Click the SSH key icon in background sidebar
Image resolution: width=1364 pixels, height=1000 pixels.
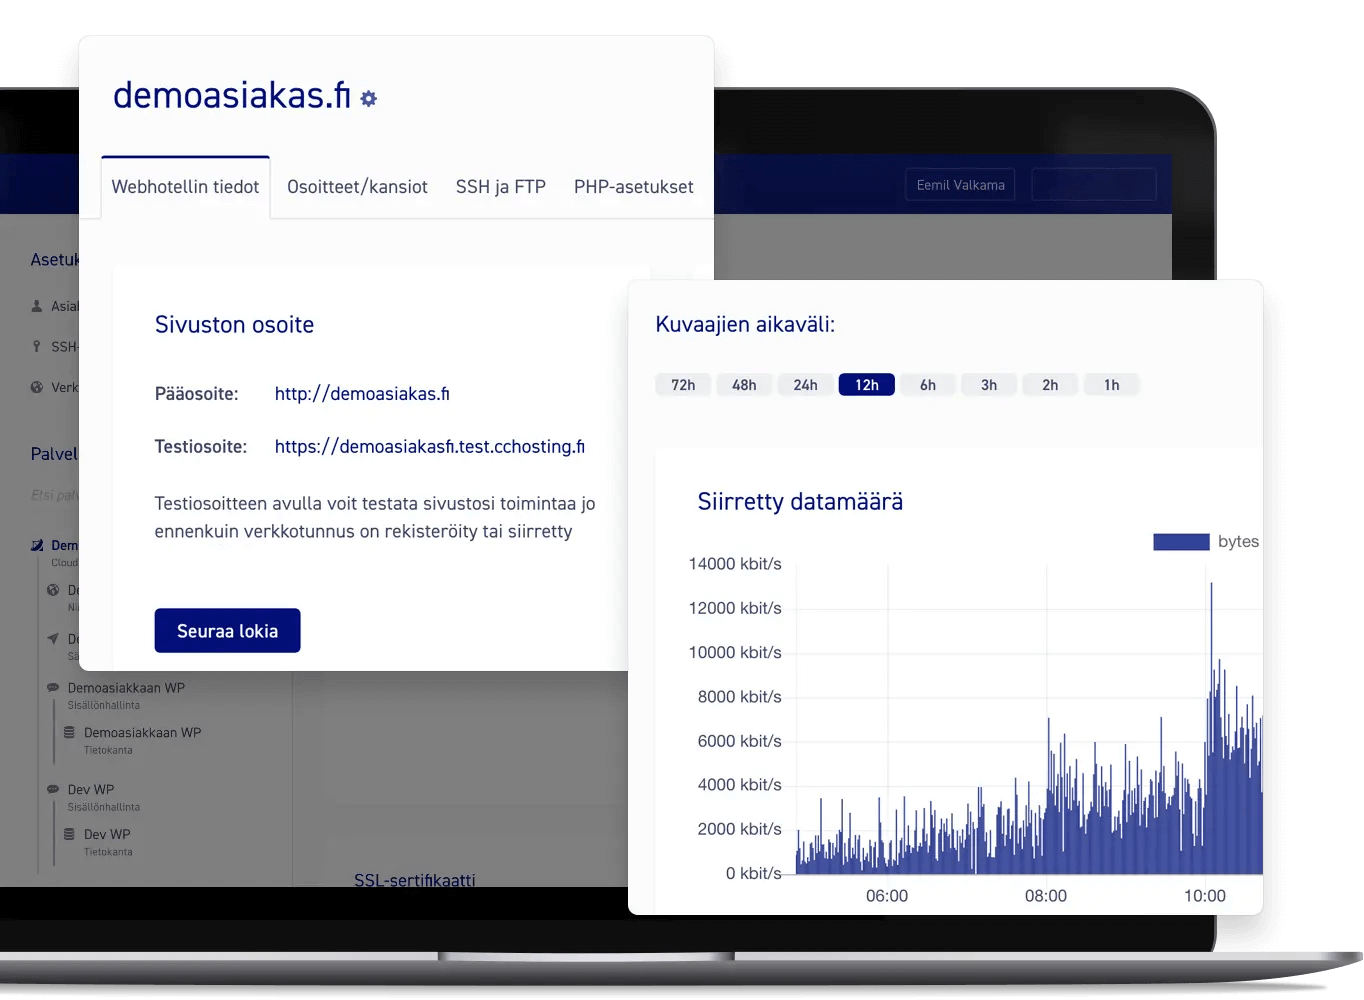(37, 346)
